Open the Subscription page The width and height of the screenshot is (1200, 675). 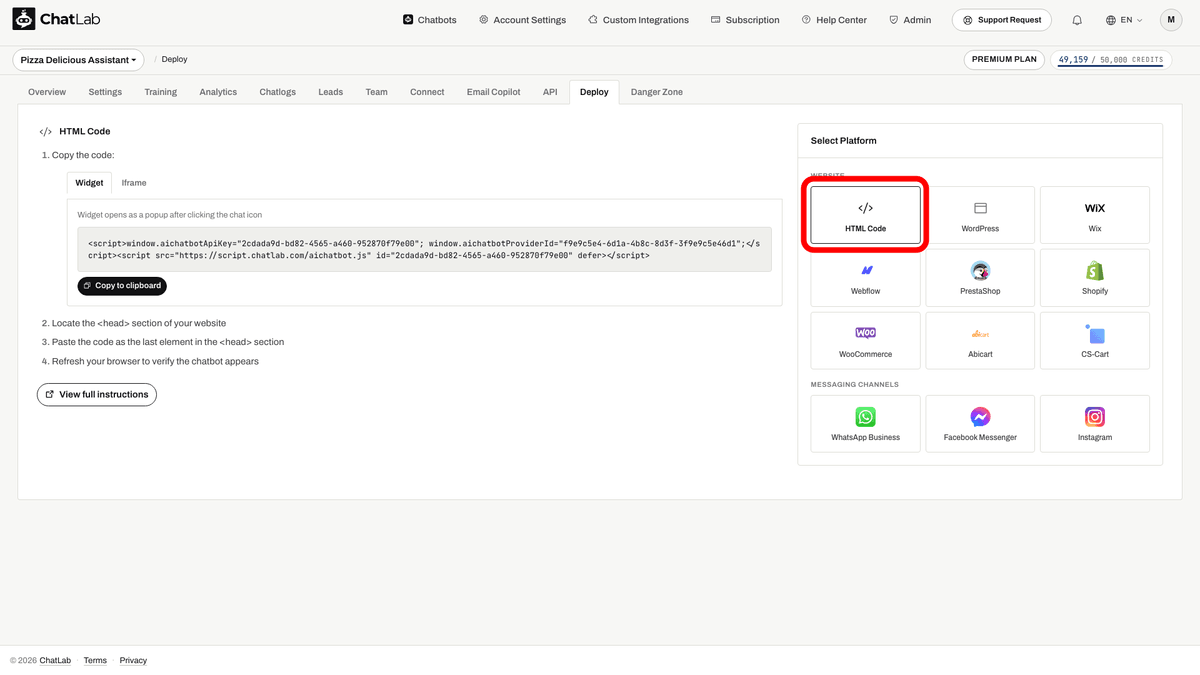tap(745, 20)
